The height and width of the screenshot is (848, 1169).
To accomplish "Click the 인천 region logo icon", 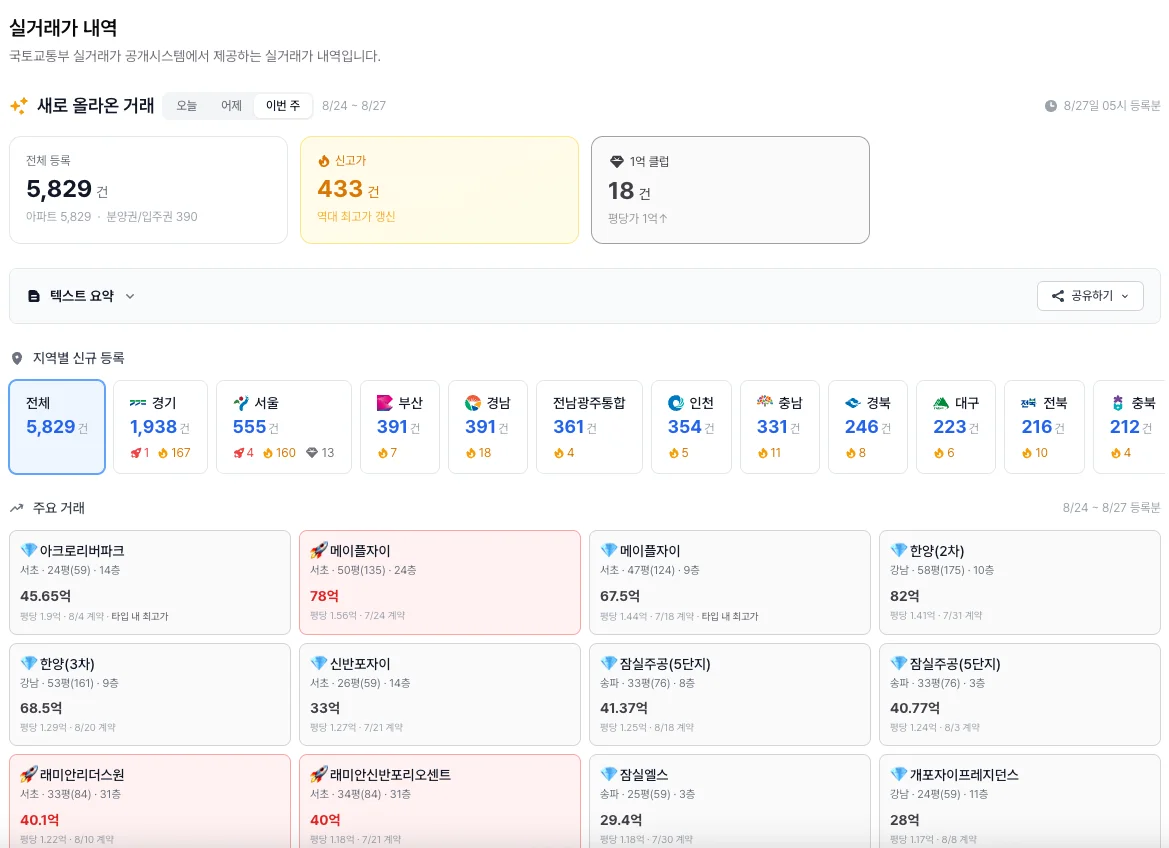I will (x=676, y=403).
